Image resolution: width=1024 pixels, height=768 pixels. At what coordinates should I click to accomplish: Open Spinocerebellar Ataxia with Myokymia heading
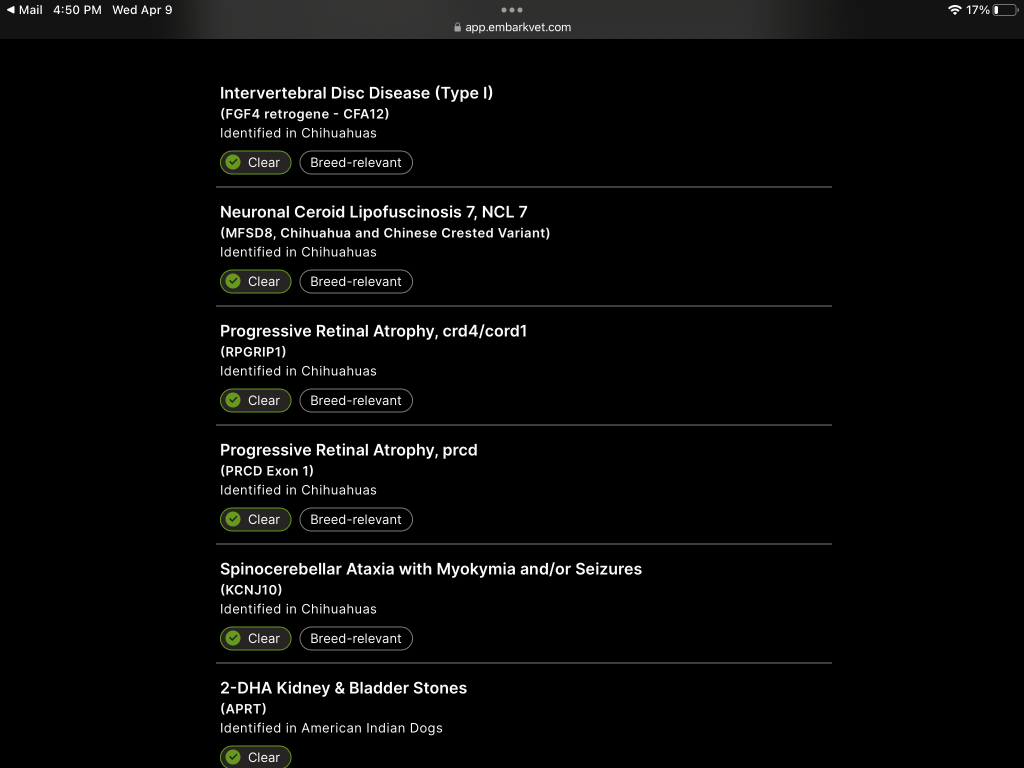click(430, 569)
